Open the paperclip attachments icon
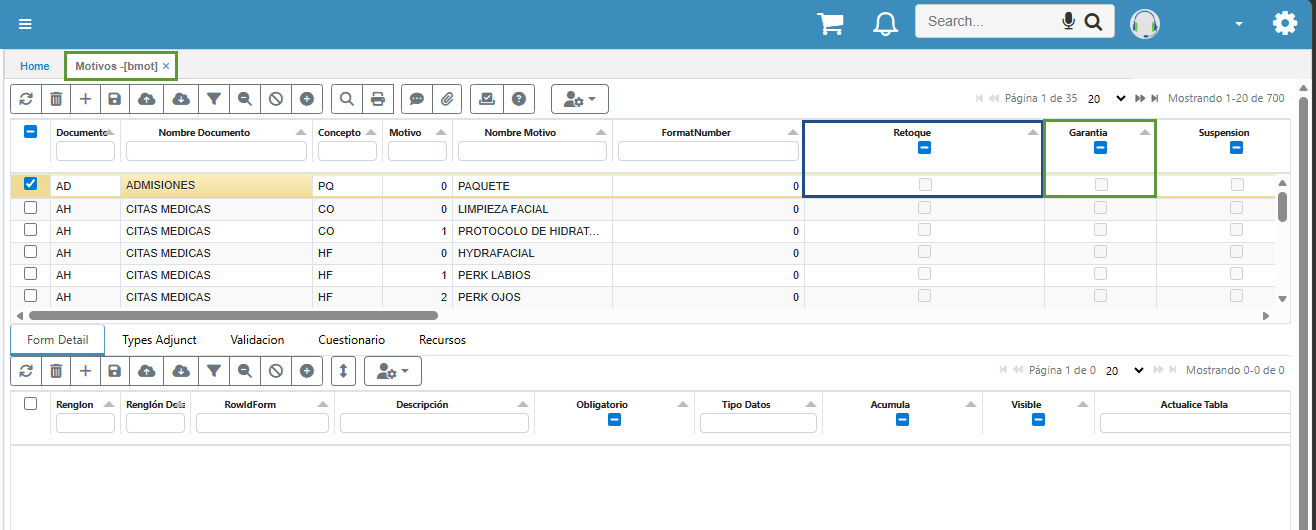1316x530 pixels. pyautogui.click(x=448, y=99)
